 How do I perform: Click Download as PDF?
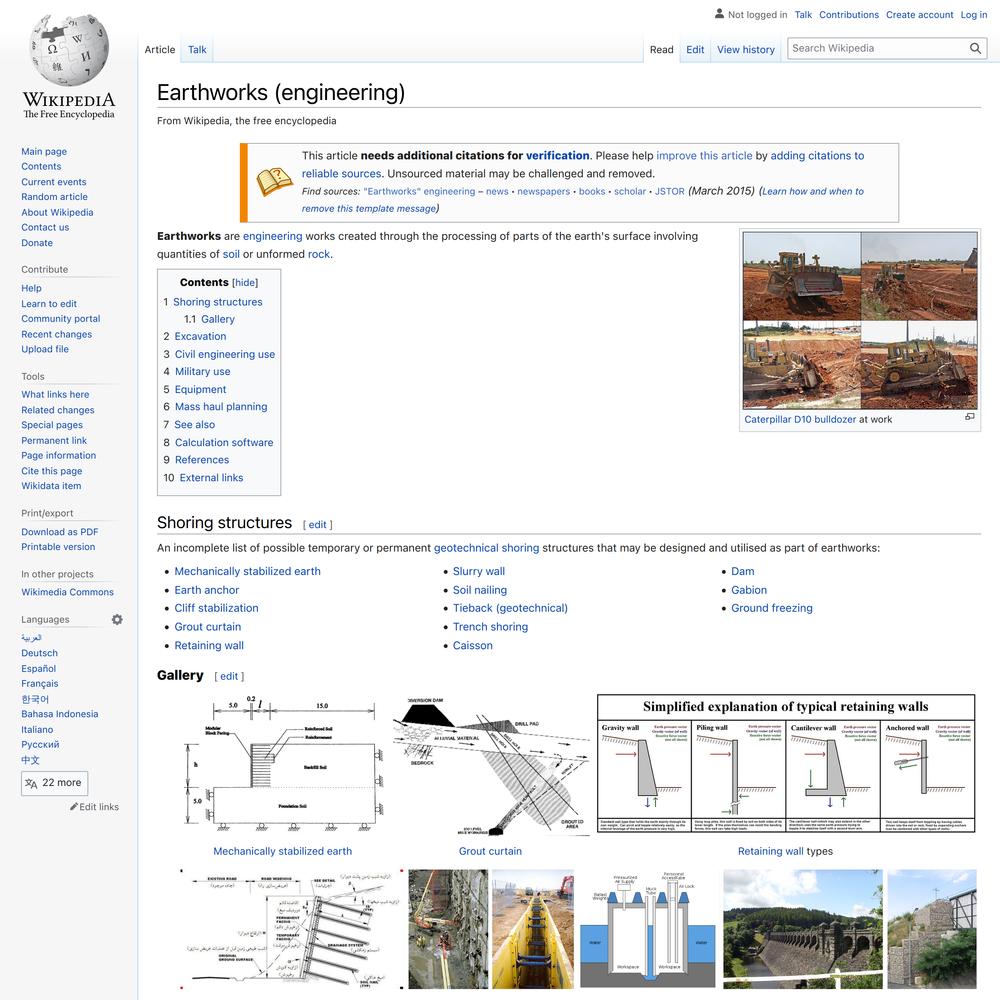[x=59, y=532]
